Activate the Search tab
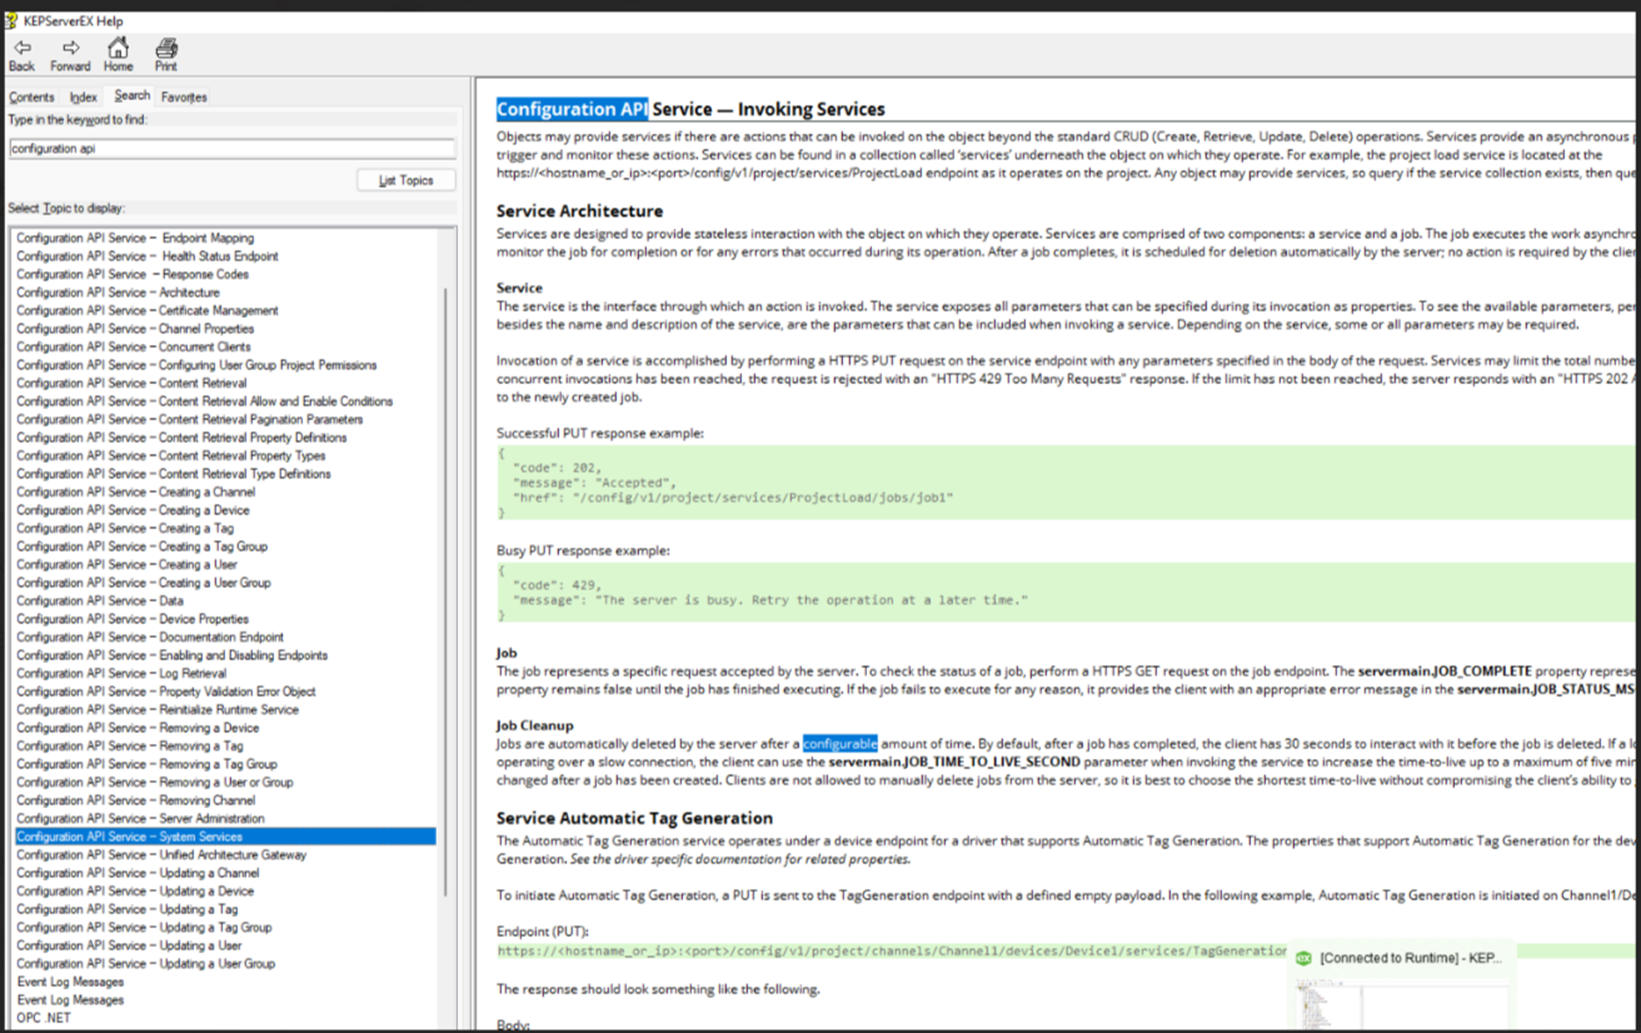Viewport: 1641px width, 1033px height. click(130, 95)
